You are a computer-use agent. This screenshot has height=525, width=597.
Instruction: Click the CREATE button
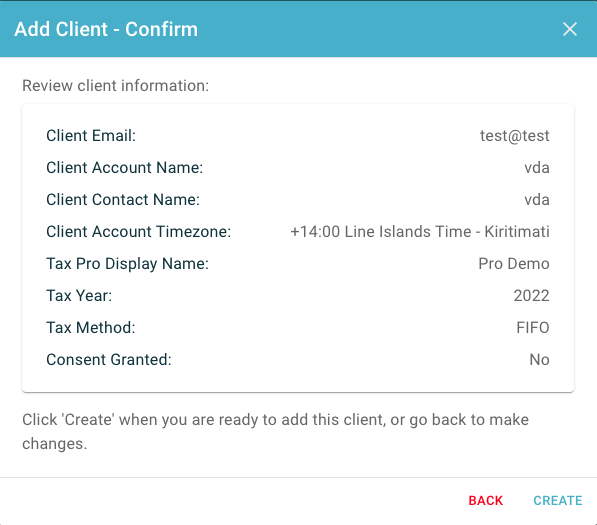pyautogui.click(x=558, y=500)
